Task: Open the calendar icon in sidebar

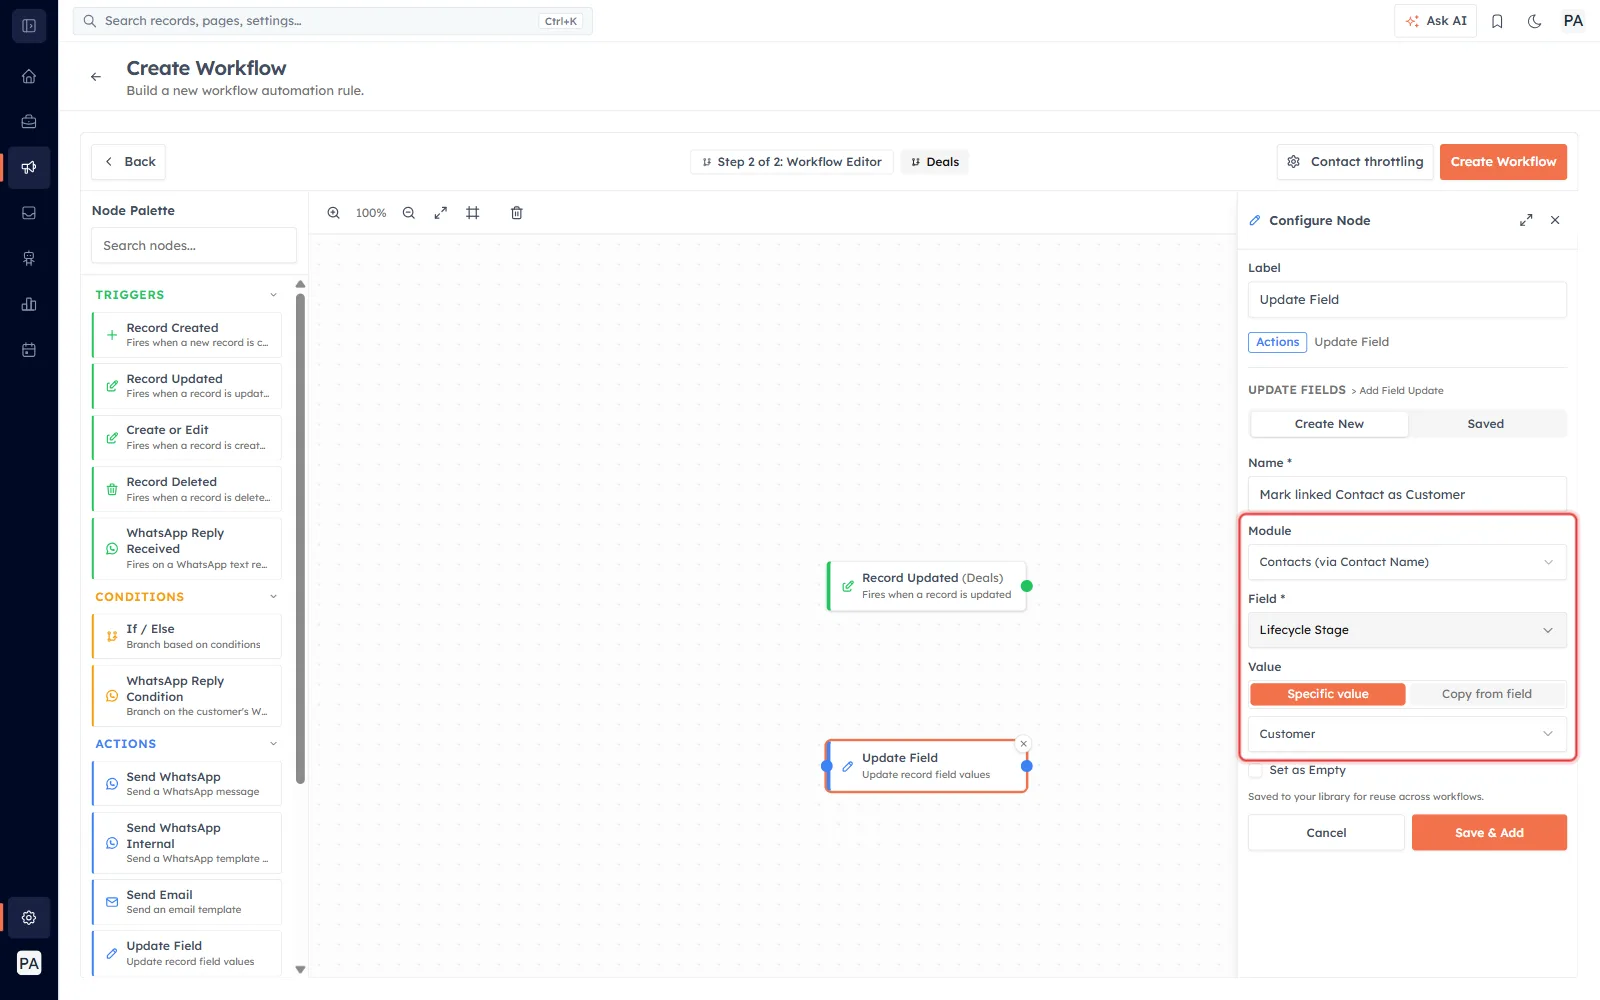Action: [x=29, y=350]
